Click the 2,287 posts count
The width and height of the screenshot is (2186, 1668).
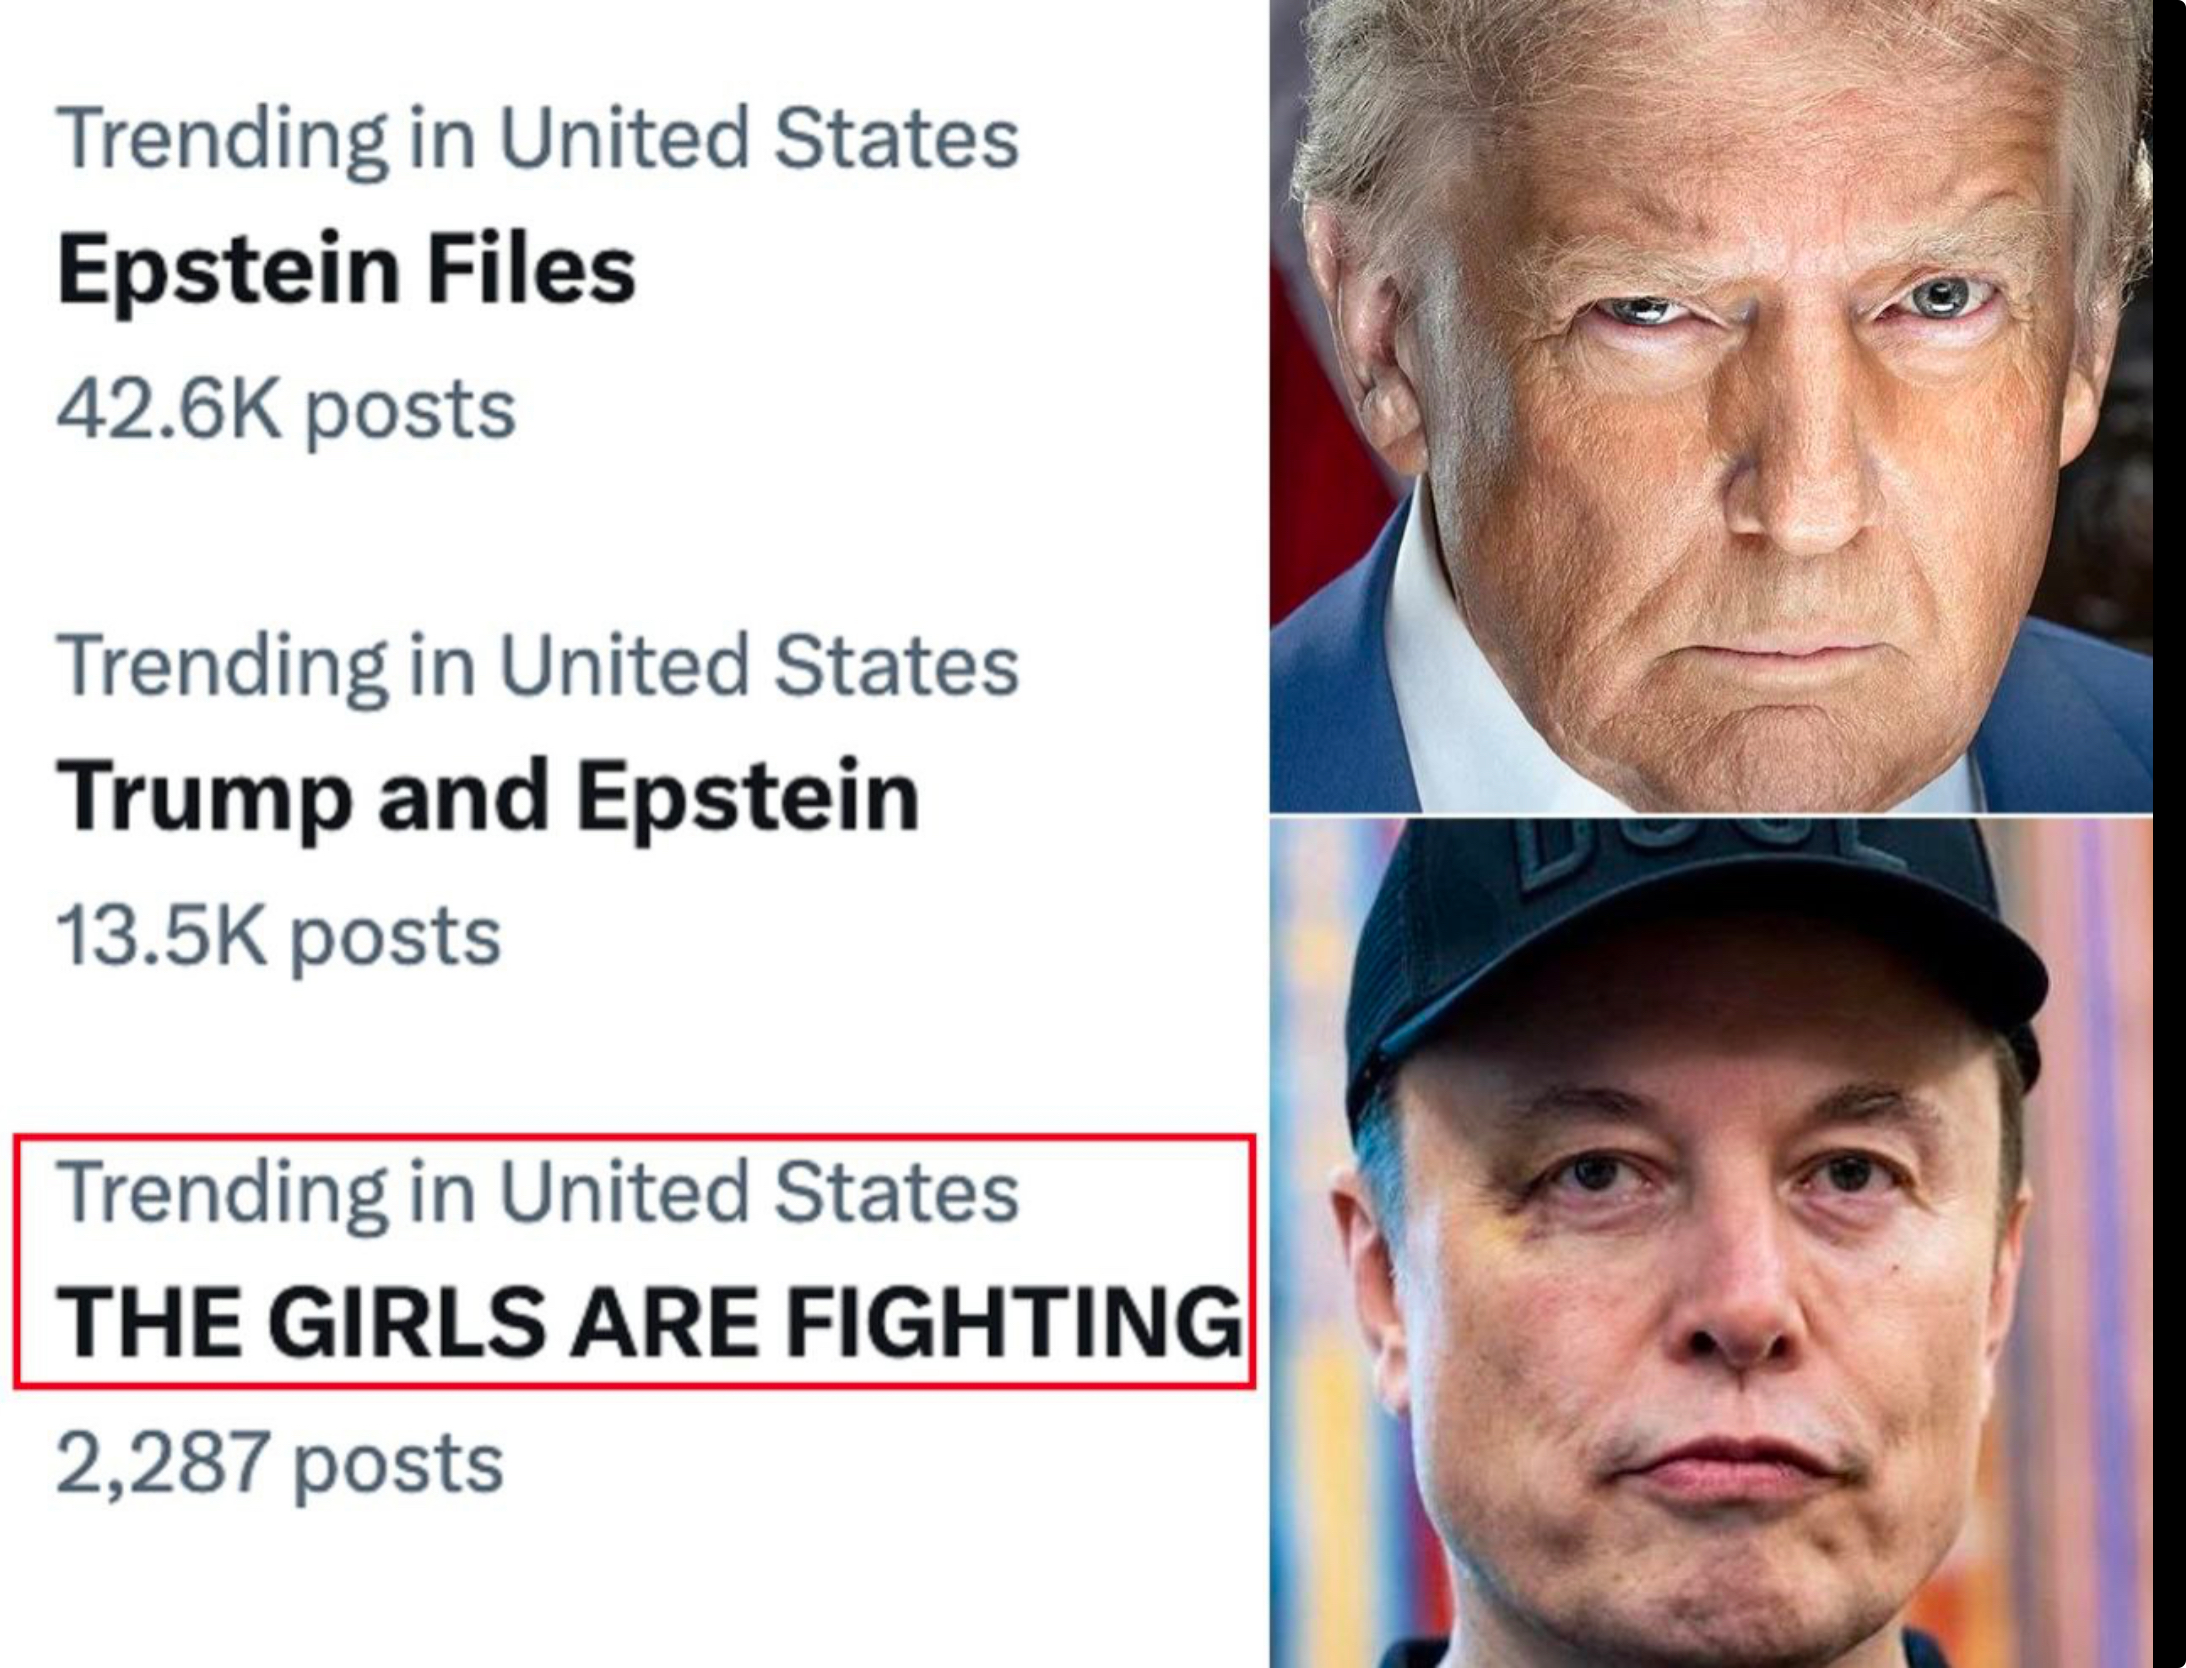(280, 1464)
